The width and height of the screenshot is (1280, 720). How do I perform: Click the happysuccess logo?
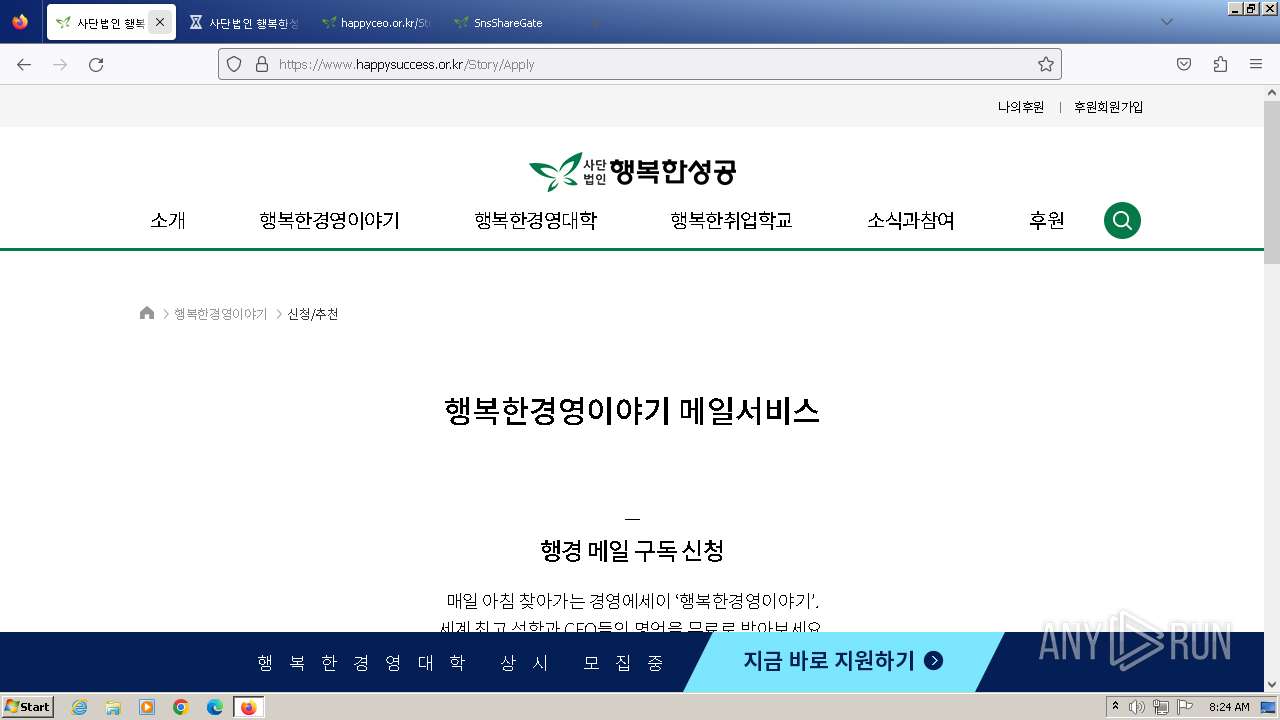pos(632,172)
